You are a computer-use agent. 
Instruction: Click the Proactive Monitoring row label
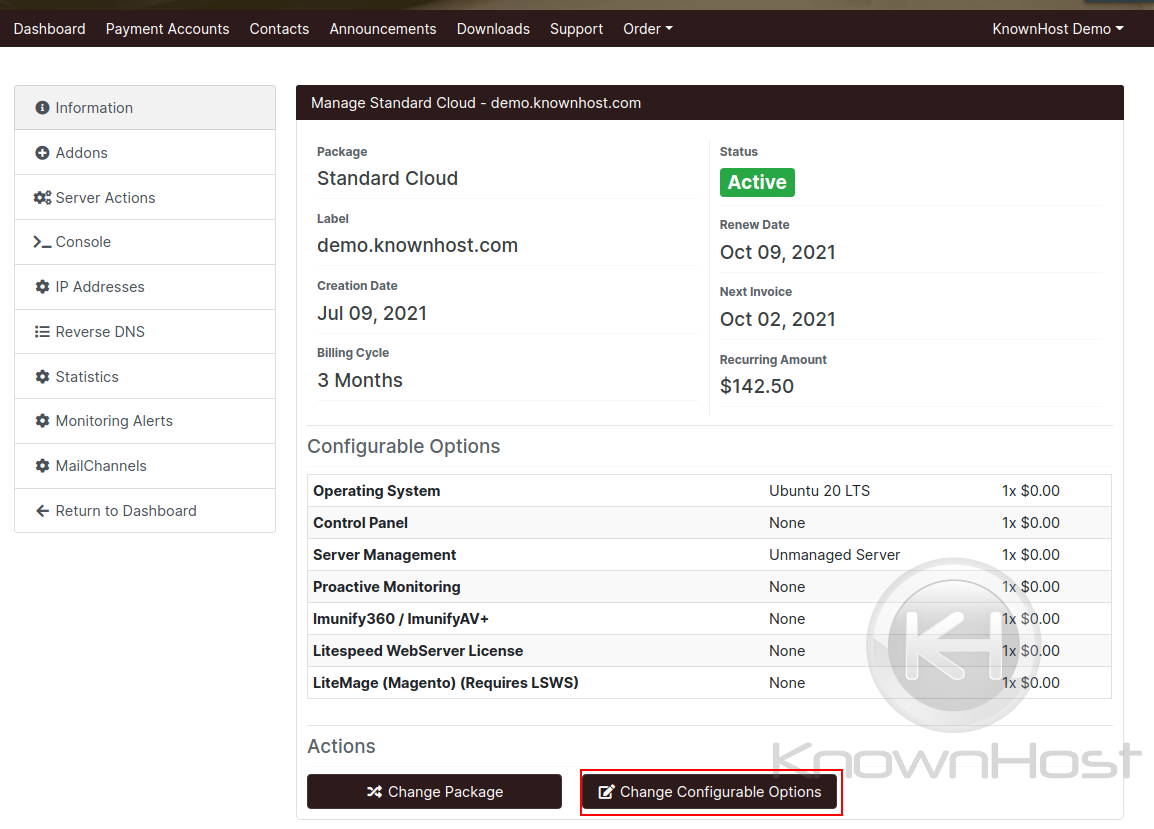[x=386, y=587]
